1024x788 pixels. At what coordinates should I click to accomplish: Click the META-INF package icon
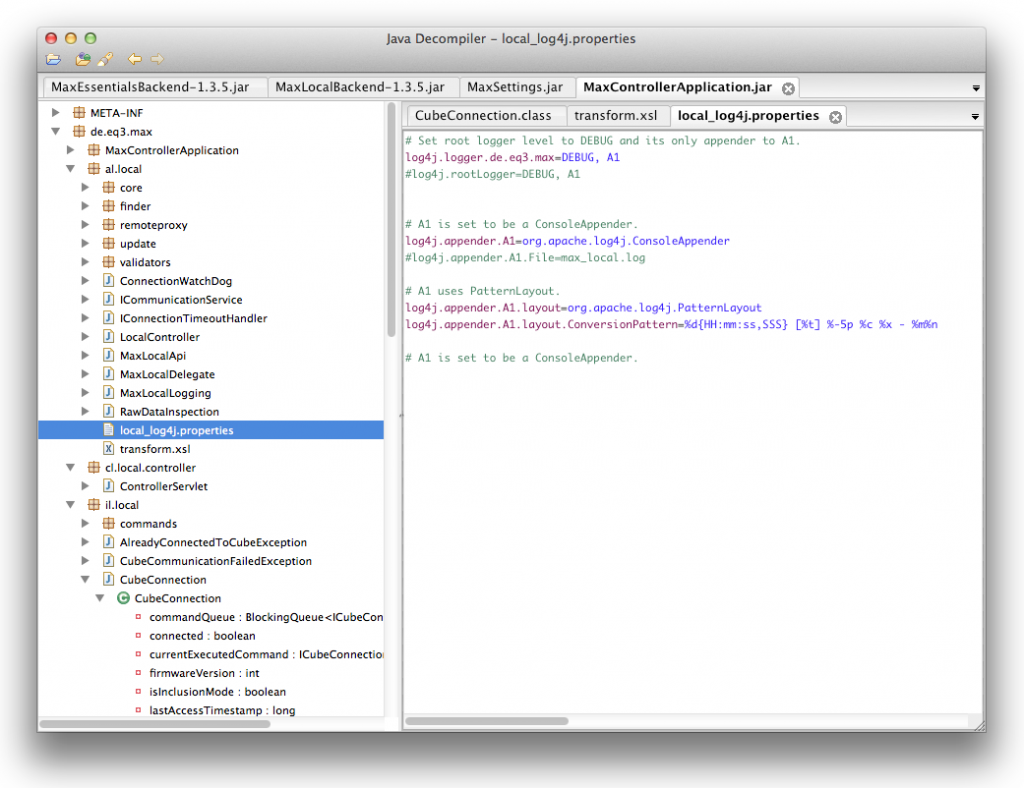point(78,112)
